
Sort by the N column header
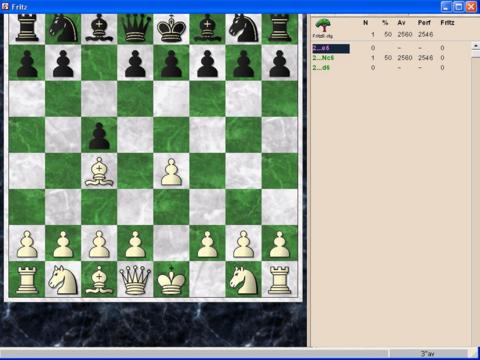click(365, 23)
